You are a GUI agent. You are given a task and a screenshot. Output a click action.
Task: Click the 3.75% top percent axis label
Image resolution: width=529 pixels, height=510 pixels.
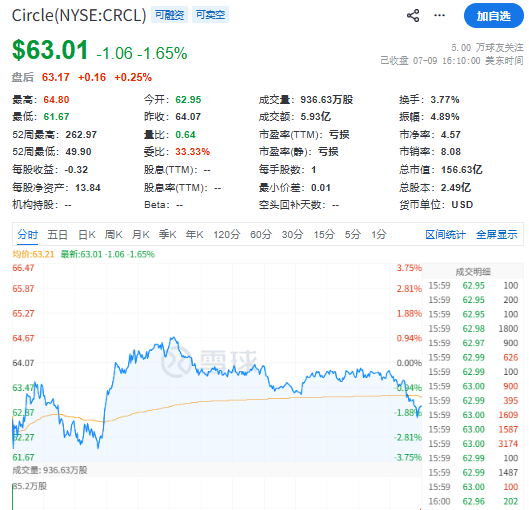pos(409,268)
